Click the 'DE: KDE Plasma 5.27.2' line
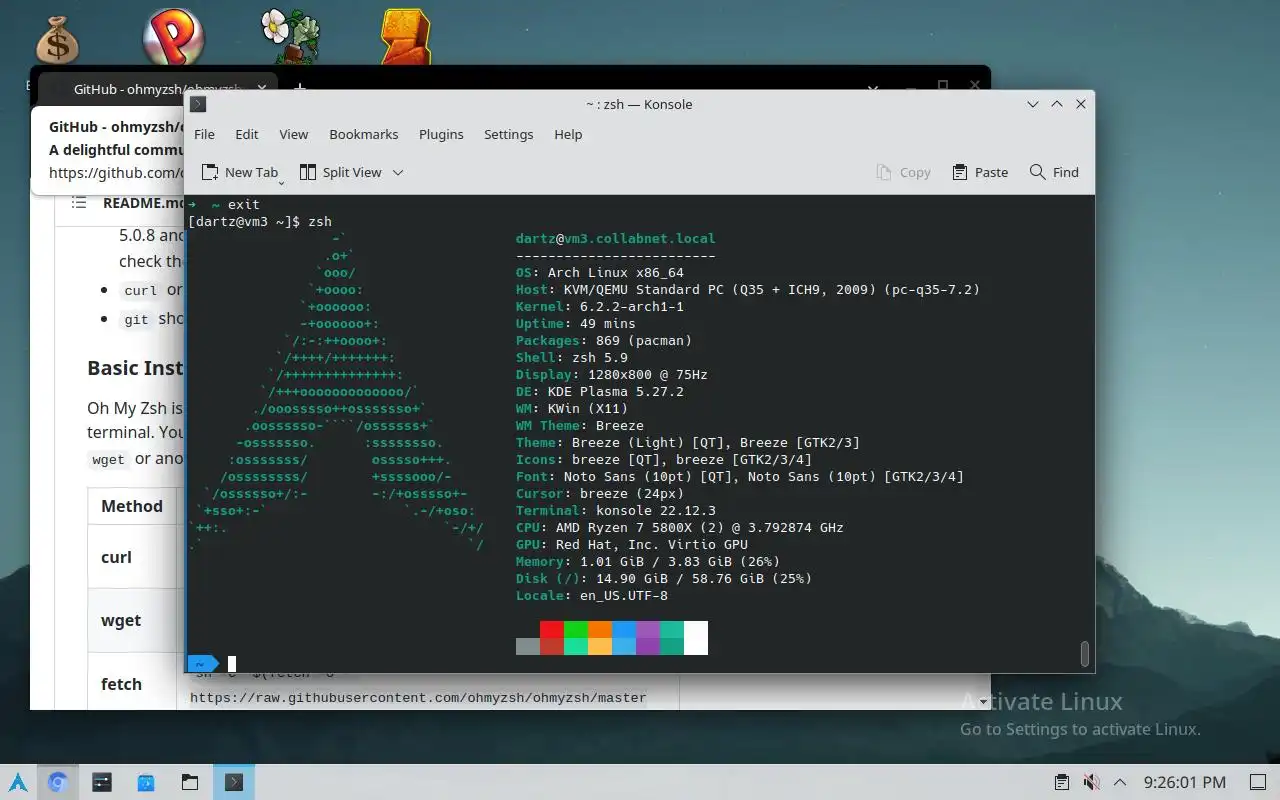The width and height of the screenshot is (1280, 800). (x=600, y=392)
